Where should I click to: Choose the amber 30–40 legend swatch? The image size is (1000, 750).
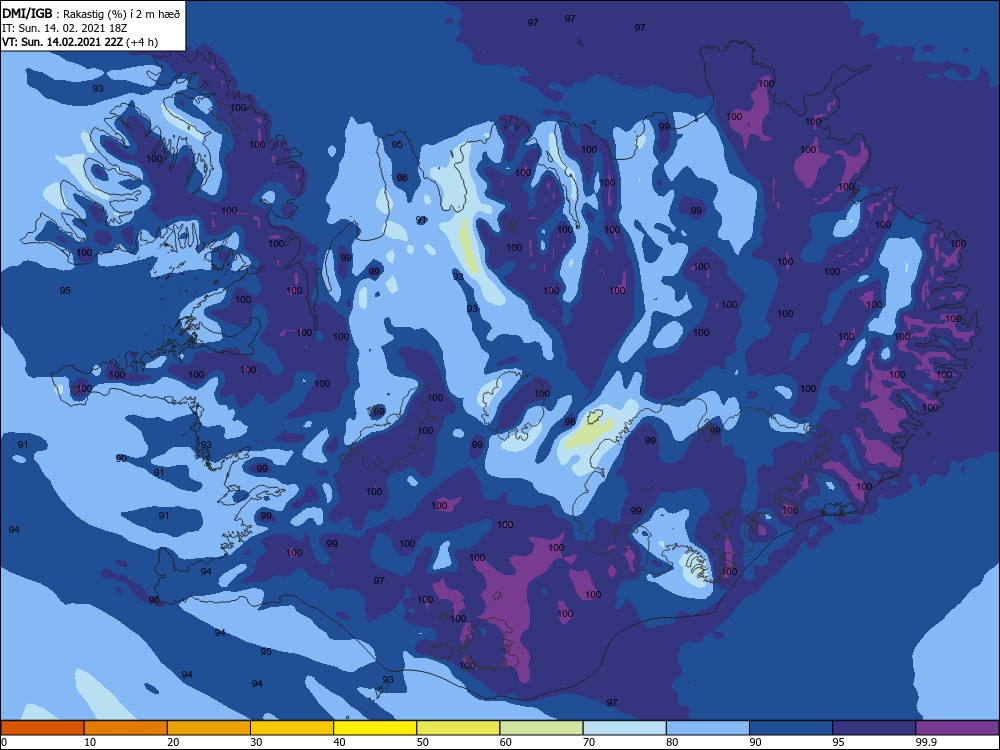(x=292, y=728)
